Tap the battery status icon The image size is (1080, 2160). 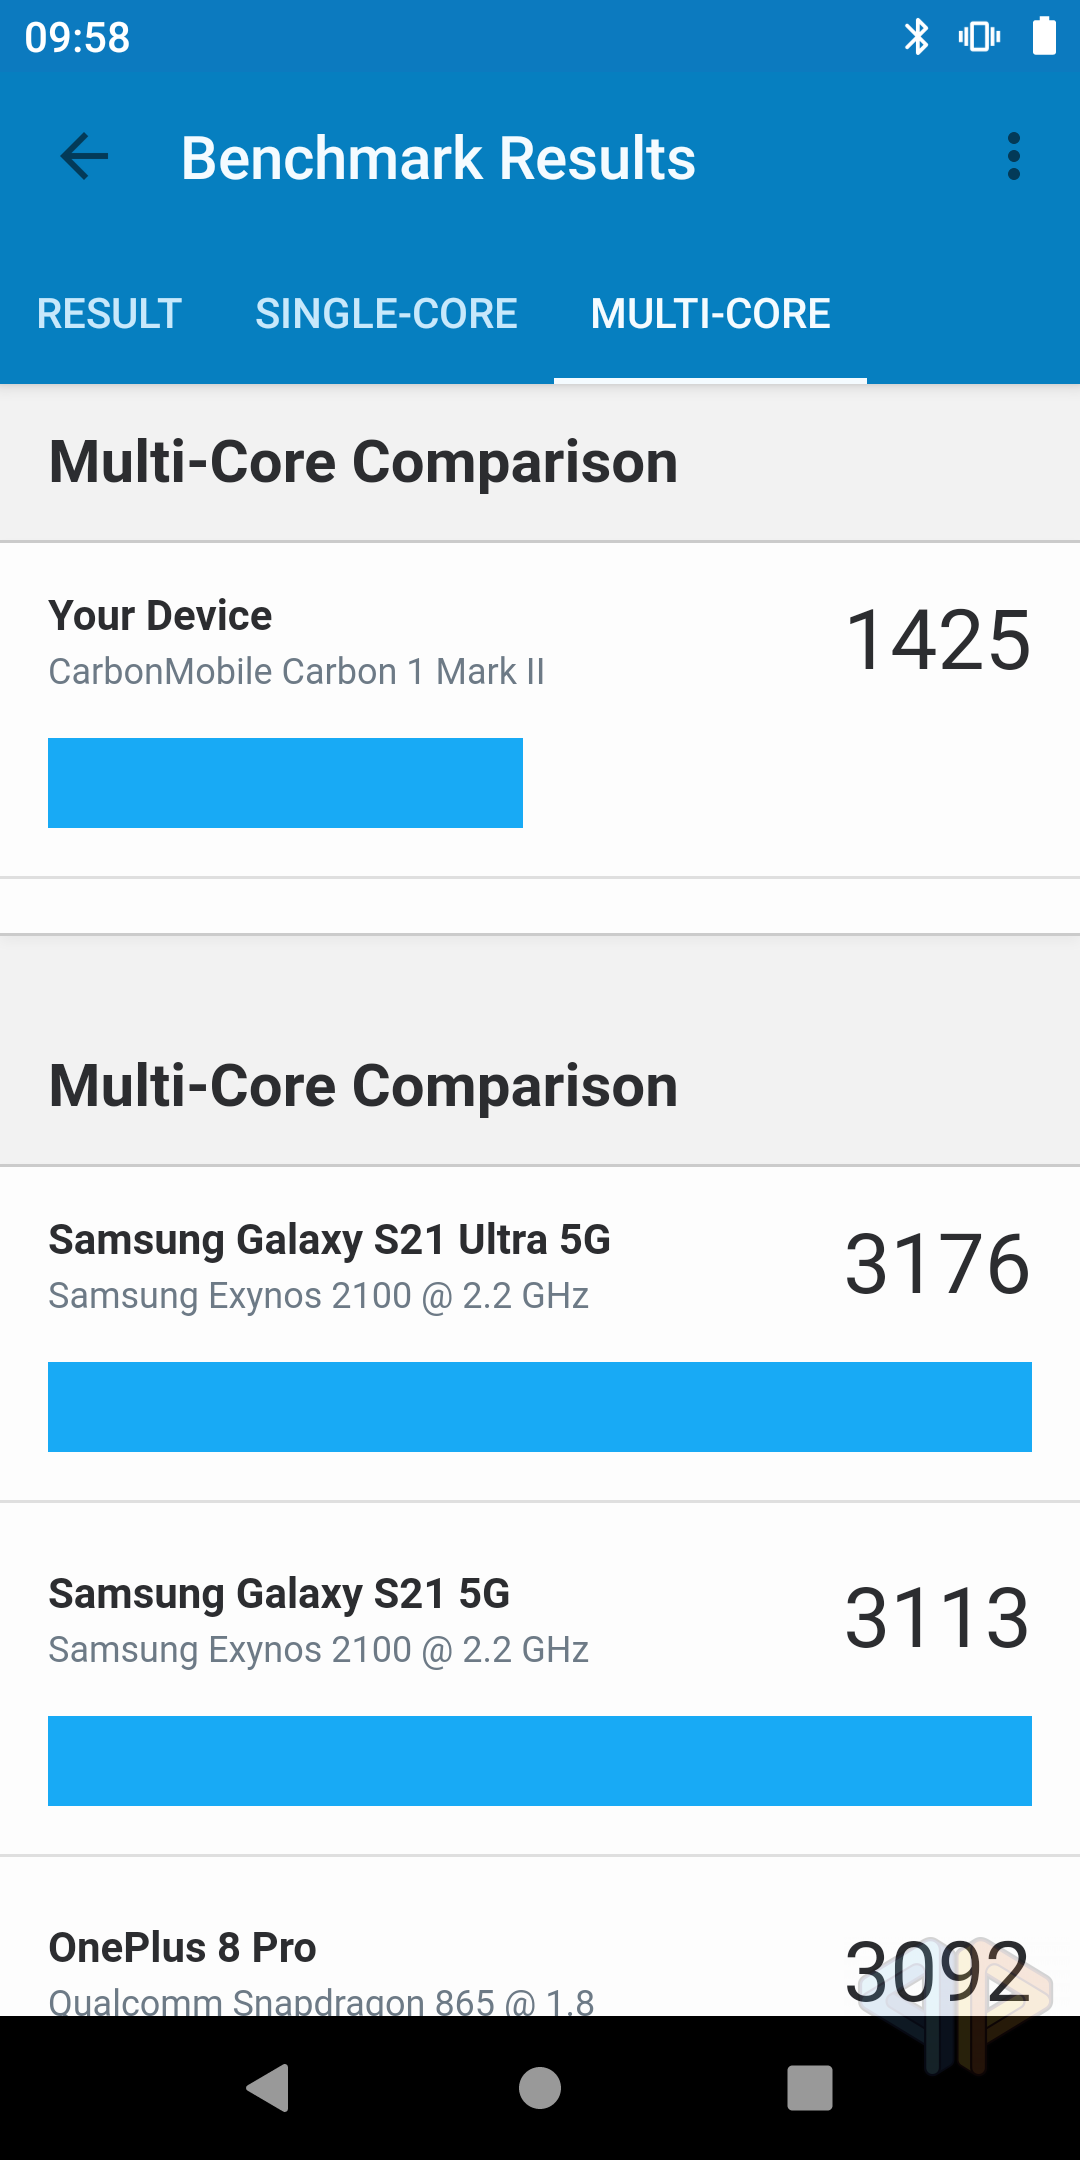[1044, 37]
